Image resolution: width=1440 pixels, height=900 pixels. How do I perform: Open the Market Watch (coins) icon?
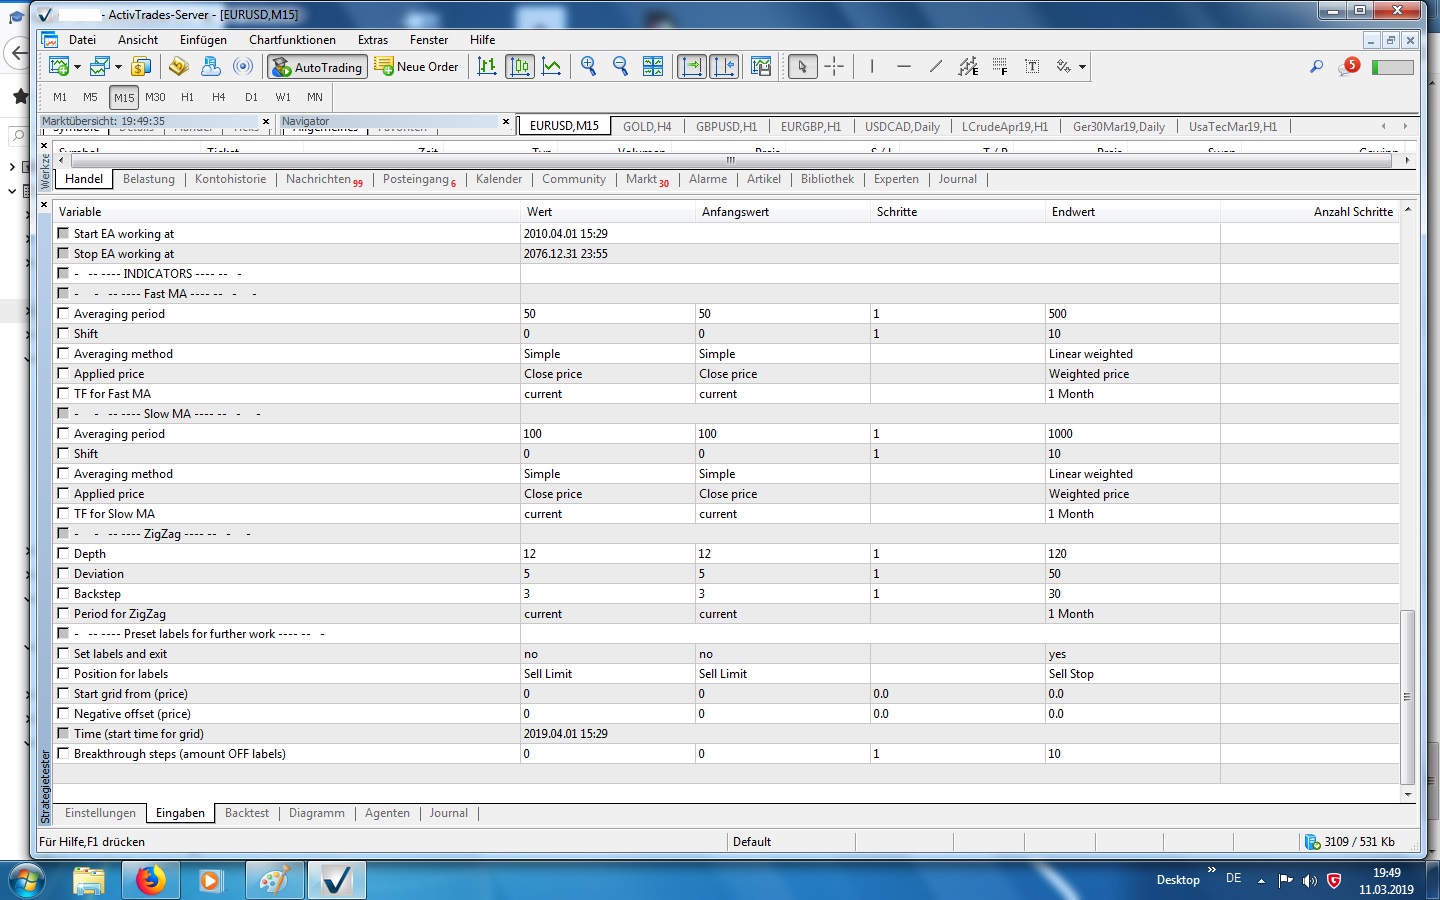click(x=141, y=67)
